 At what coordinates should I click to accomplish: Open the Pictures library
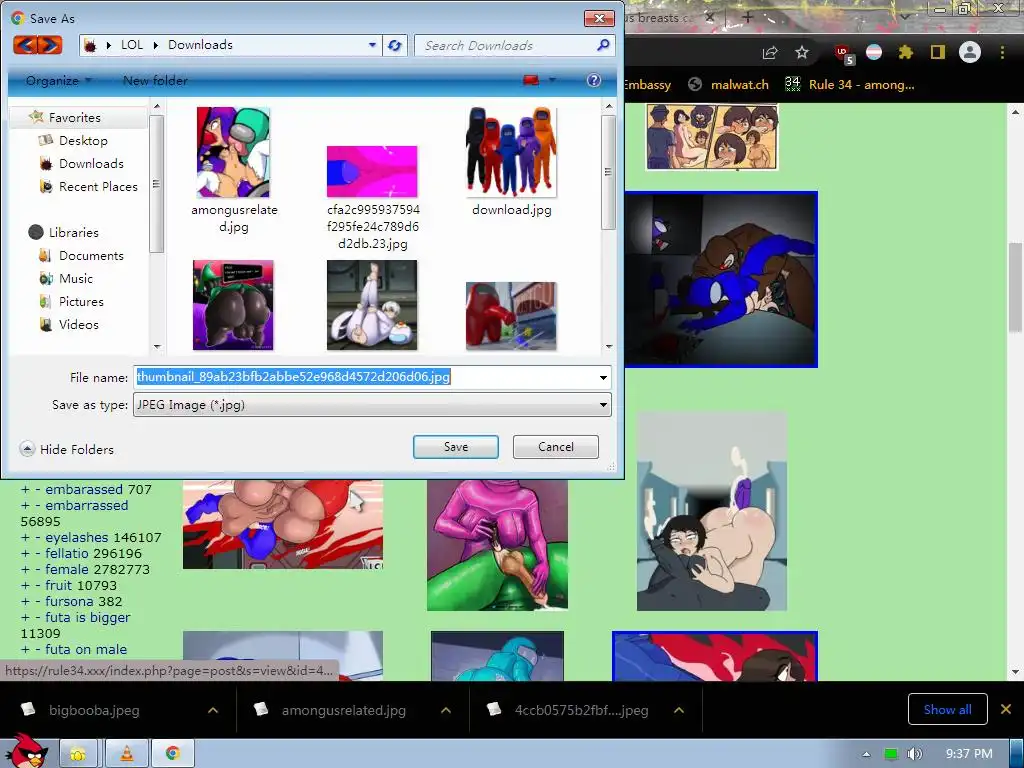pos(81,302)
